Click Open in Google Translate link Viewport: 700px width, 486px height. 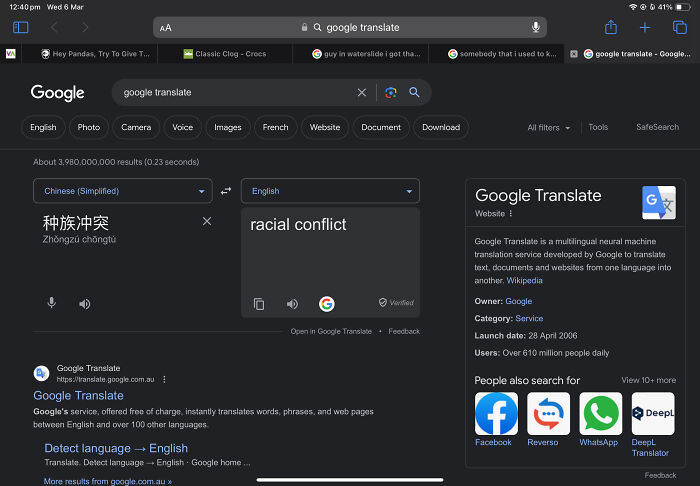[x=331, y=331]
